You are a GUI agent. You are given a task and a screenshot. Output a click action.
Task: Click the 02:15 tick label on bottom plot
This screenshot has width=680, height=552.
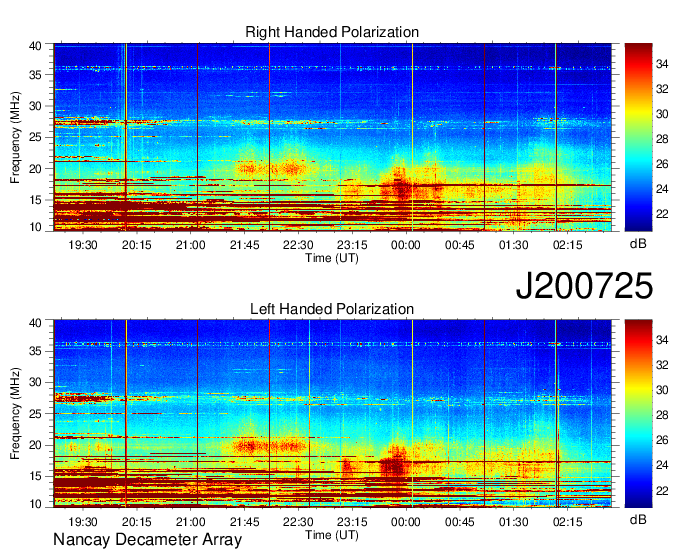pos(567,522)
